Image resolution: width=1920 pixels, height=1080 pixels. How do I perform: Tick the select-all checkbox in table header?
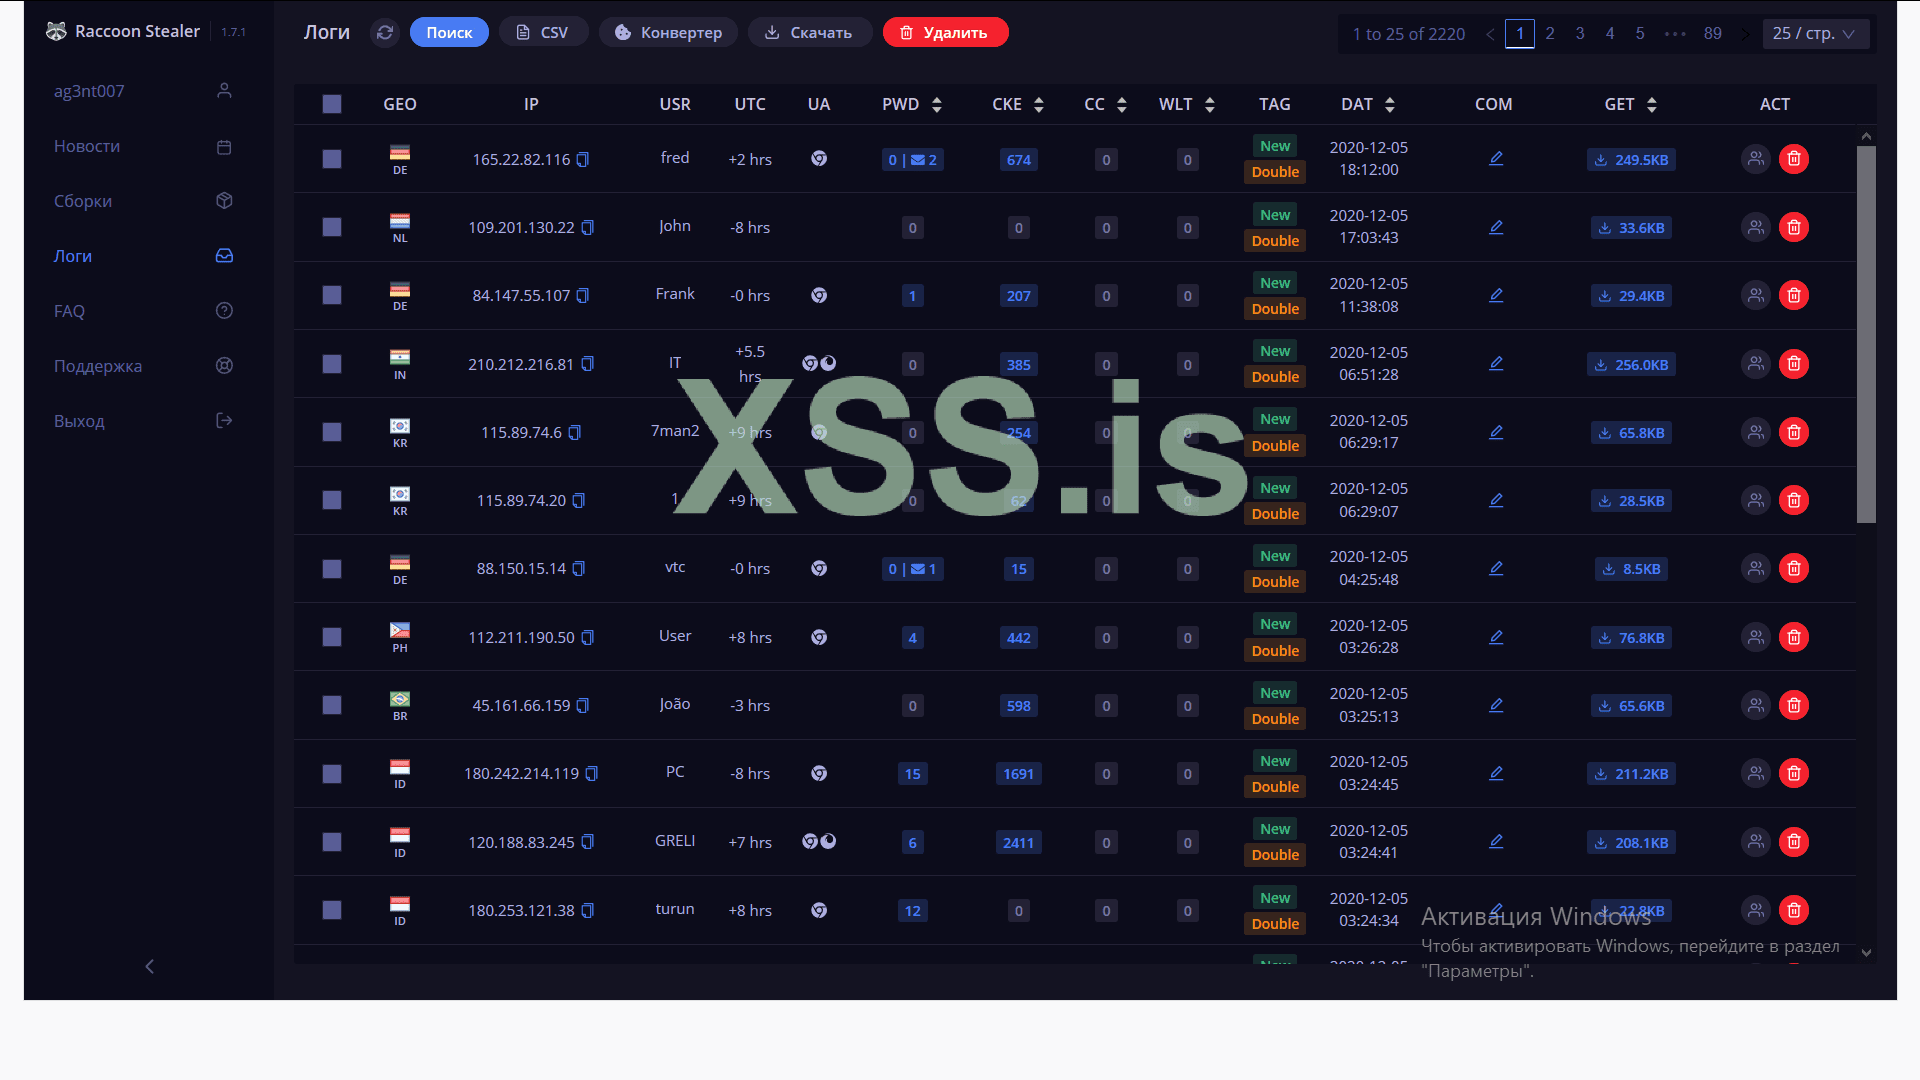point(332,104)
